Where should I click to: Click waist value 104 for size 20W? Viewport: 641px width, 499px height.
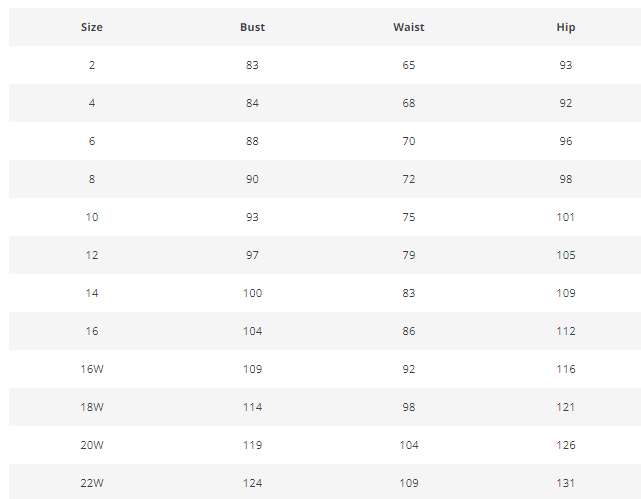coord(409,445)
